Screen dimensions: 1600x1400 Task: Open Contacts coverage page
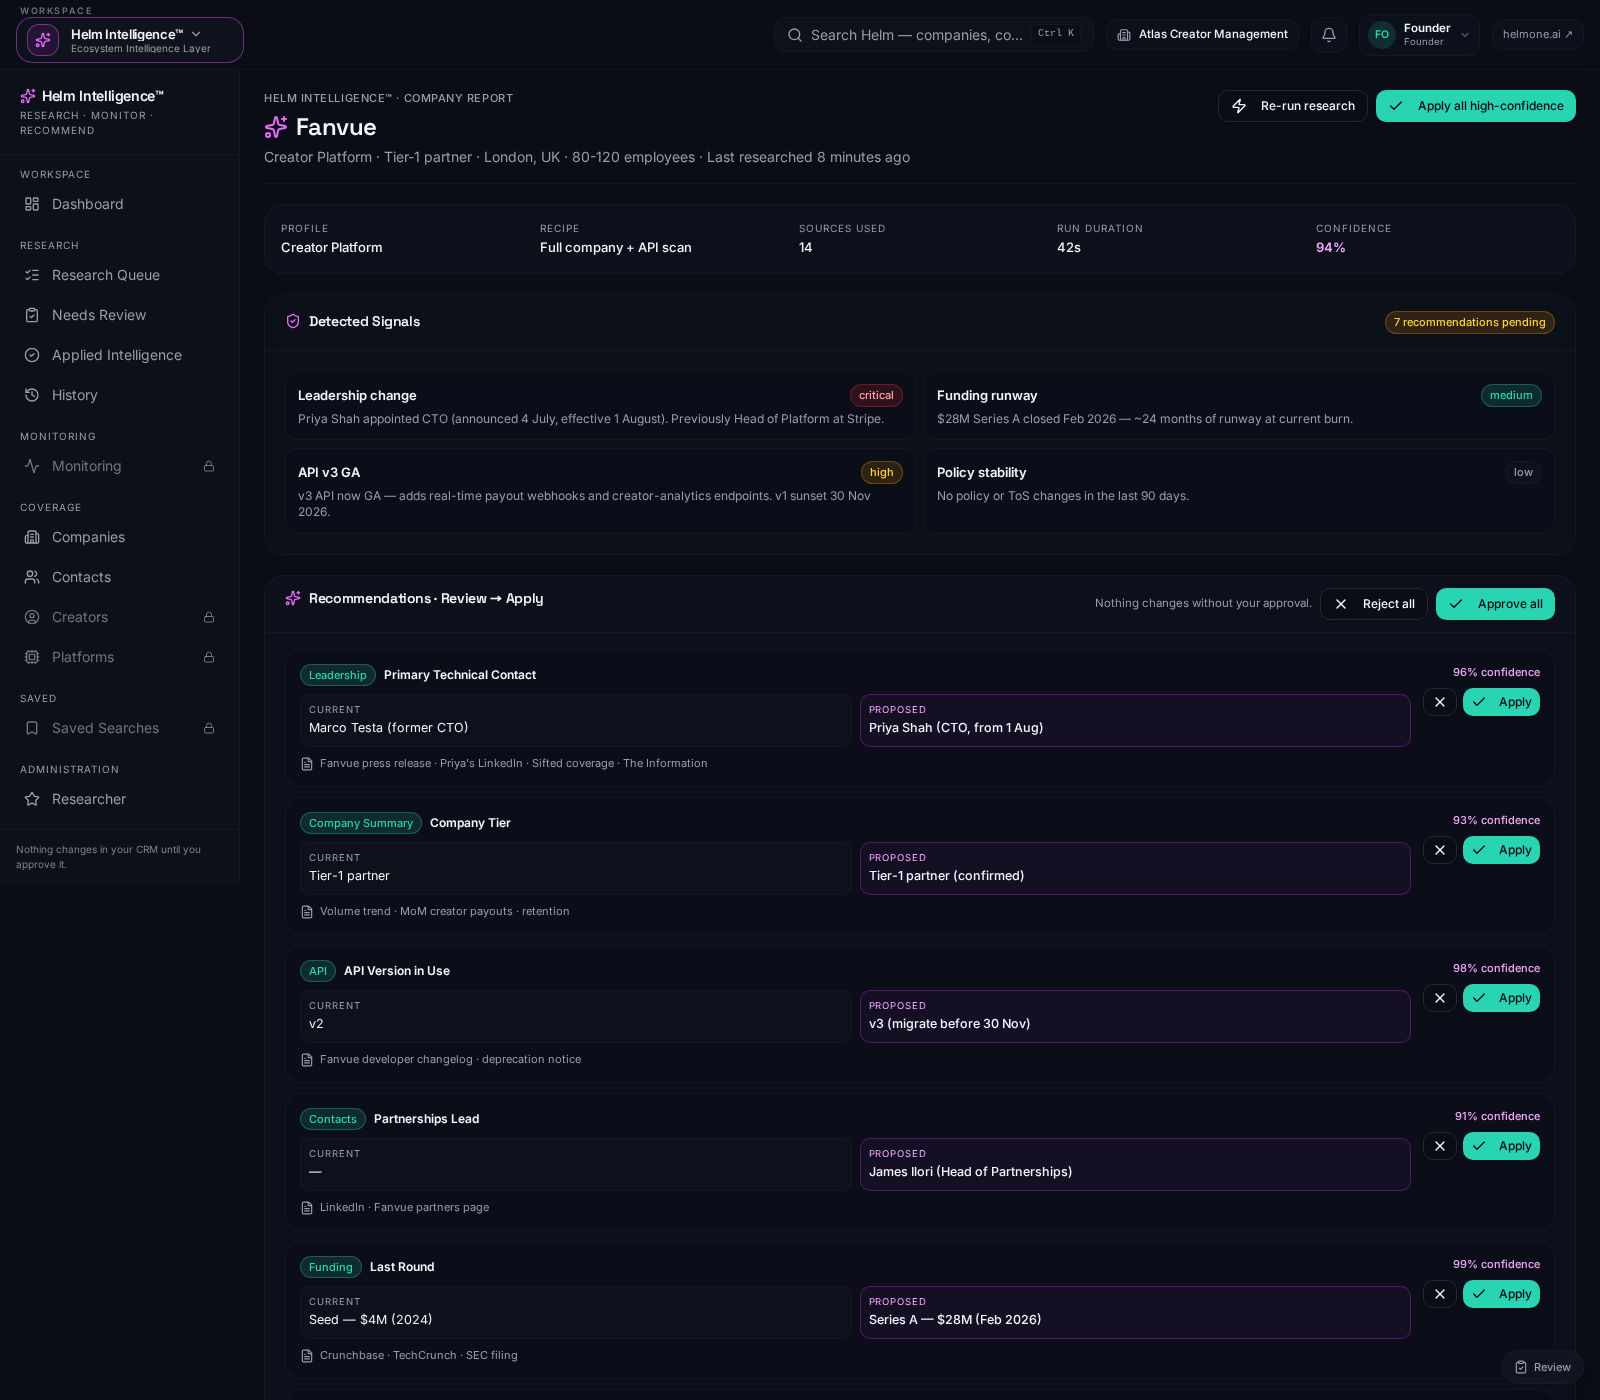coord(120,577)
